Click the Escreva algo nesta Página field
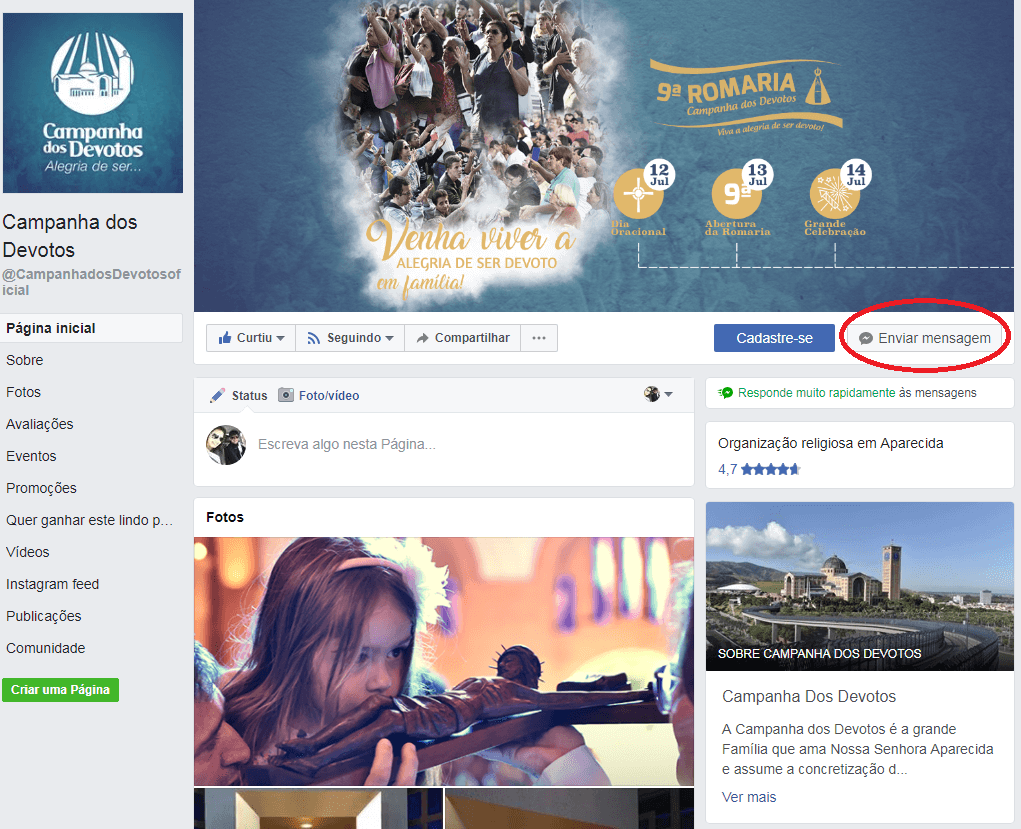The width and height of the screenshot is (1021, 829). [x=440, y=444]
